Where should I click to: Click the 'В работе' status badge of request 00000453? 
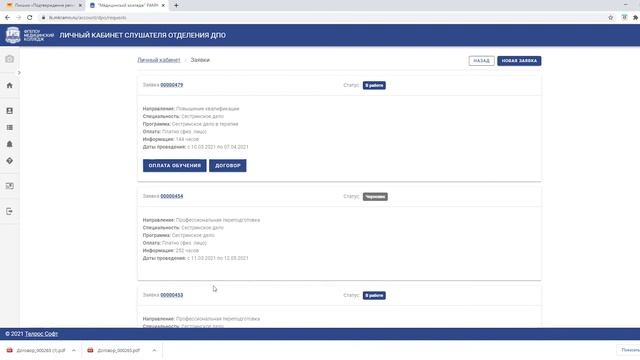[374, 296]
